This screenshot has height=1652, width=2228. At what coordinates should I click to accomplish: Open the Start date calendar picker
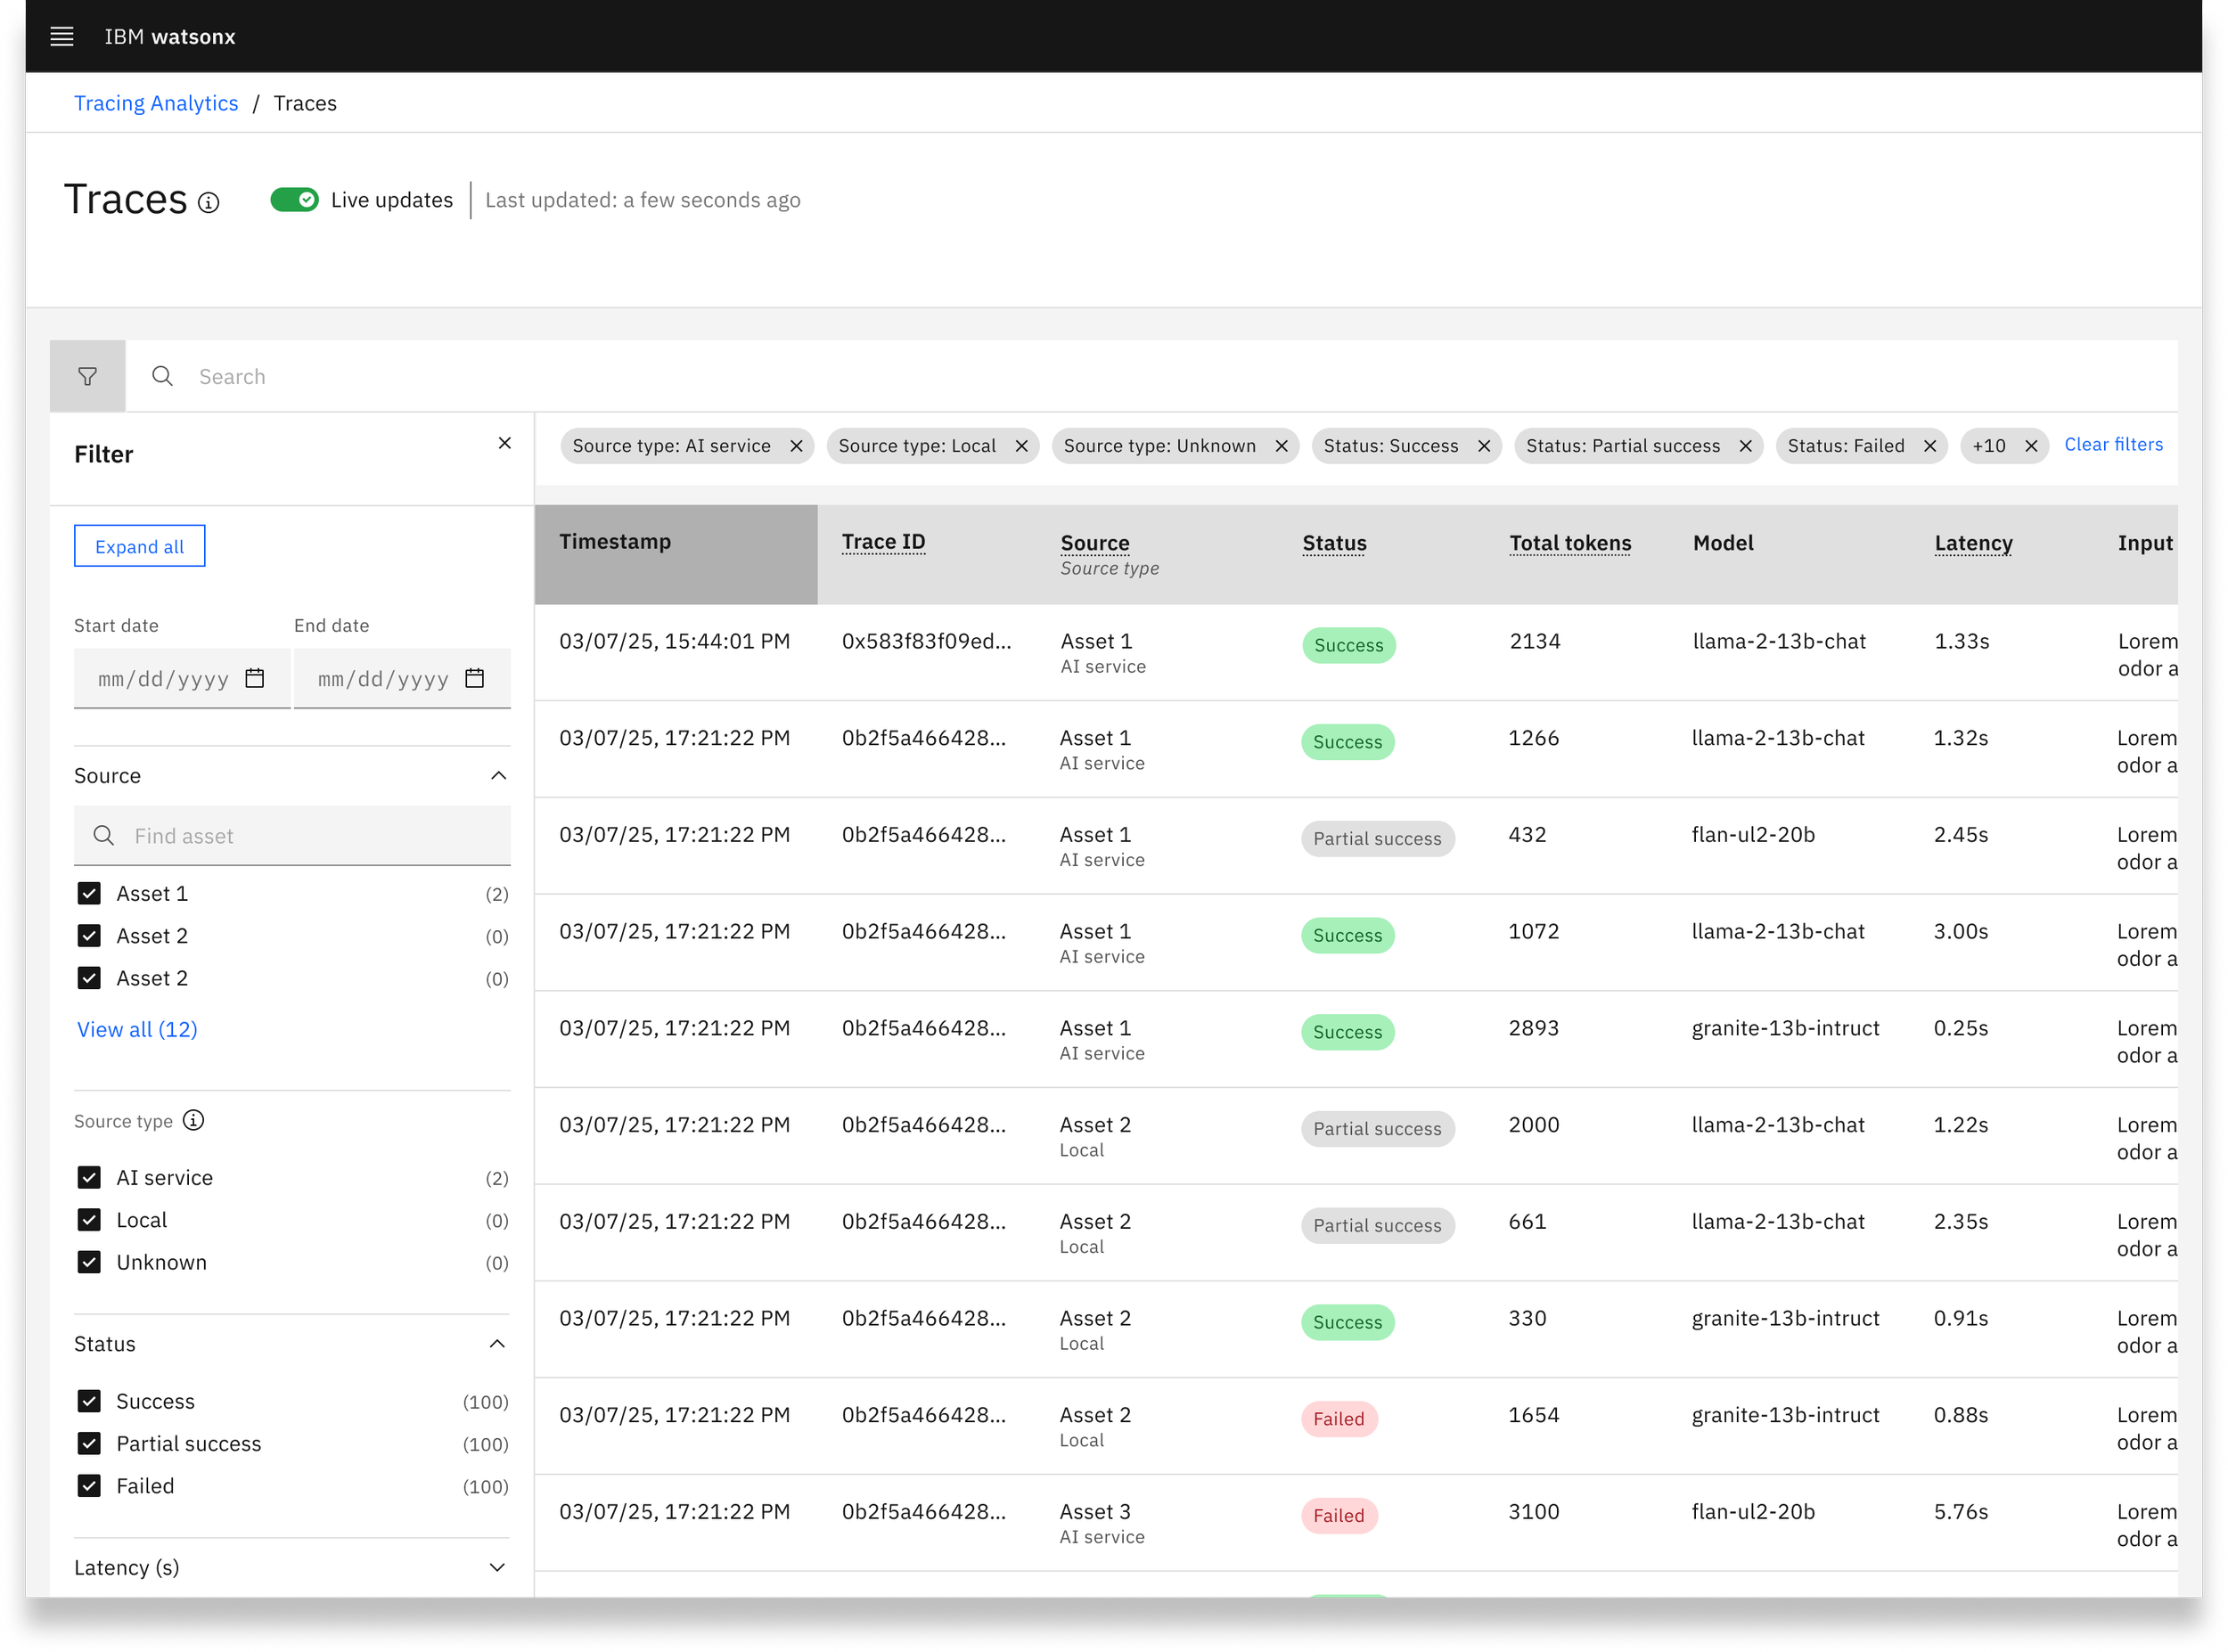255,679
